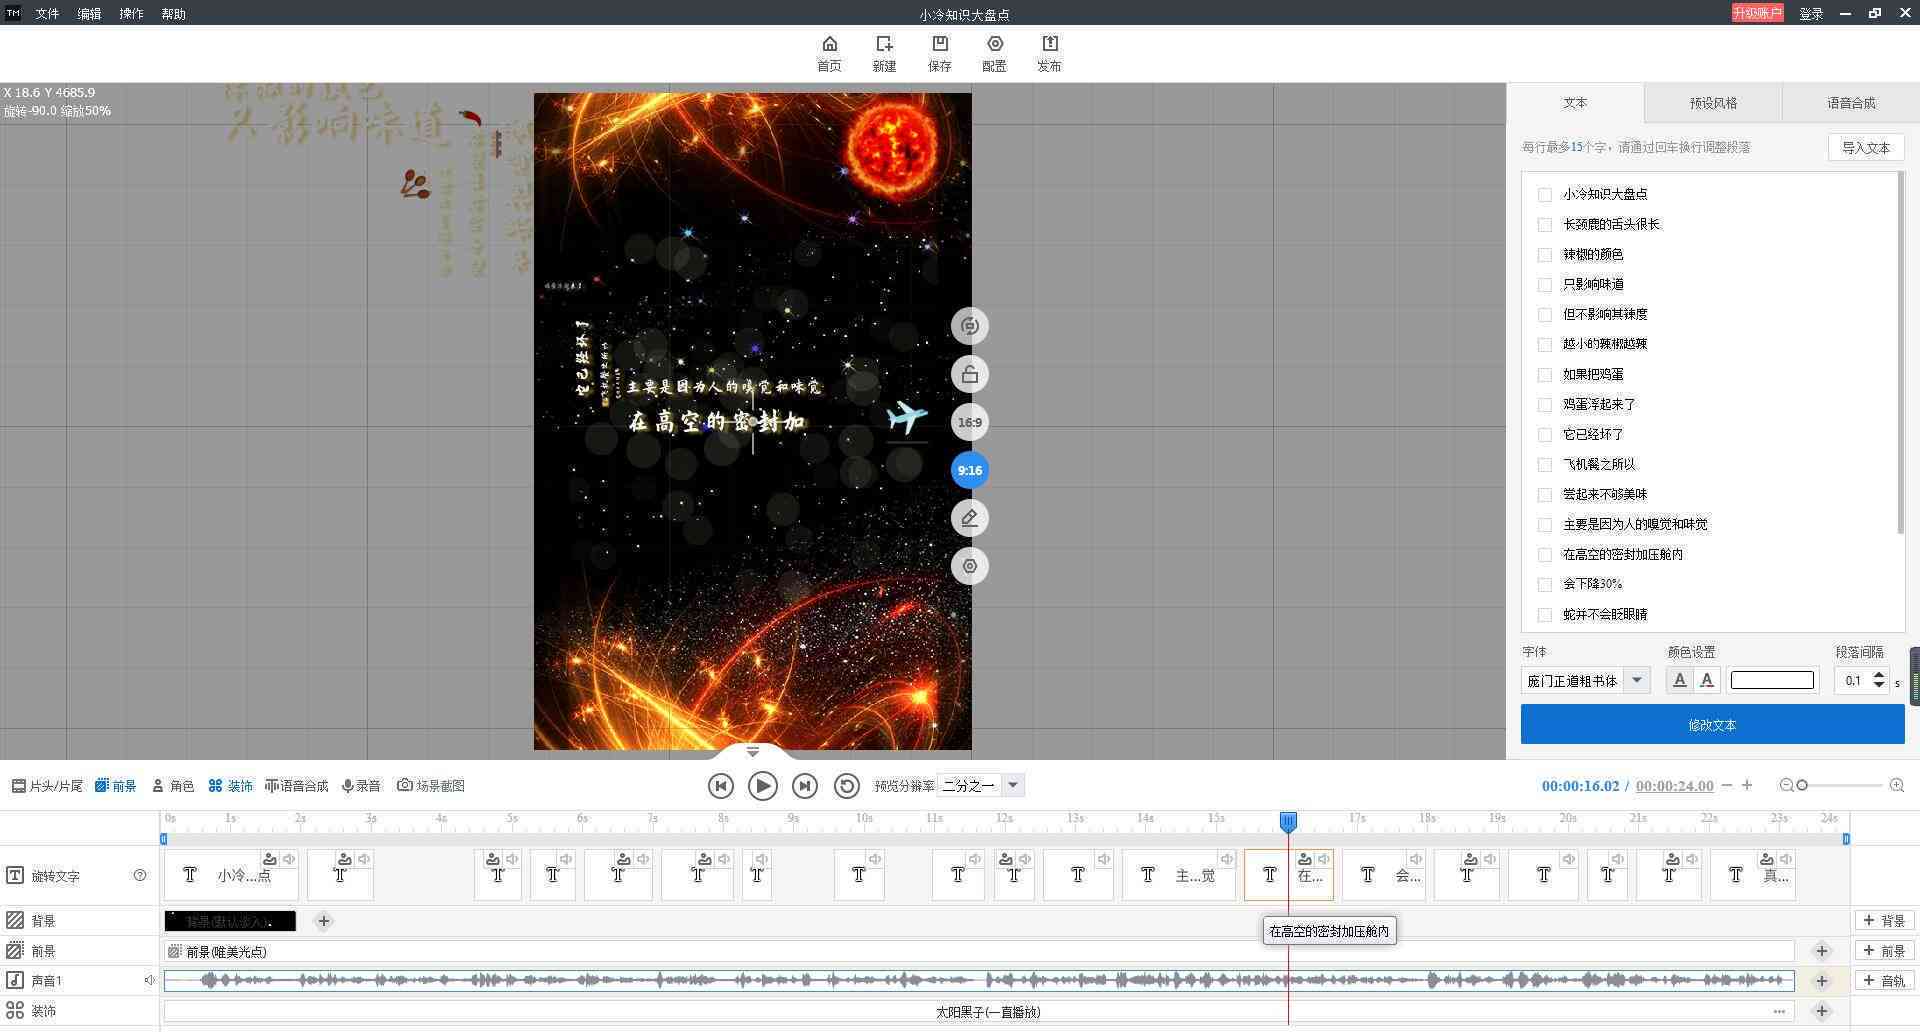
Task: Click the + 音轨 add track button
Action: pyautogui.click(x=1885, y=981)
